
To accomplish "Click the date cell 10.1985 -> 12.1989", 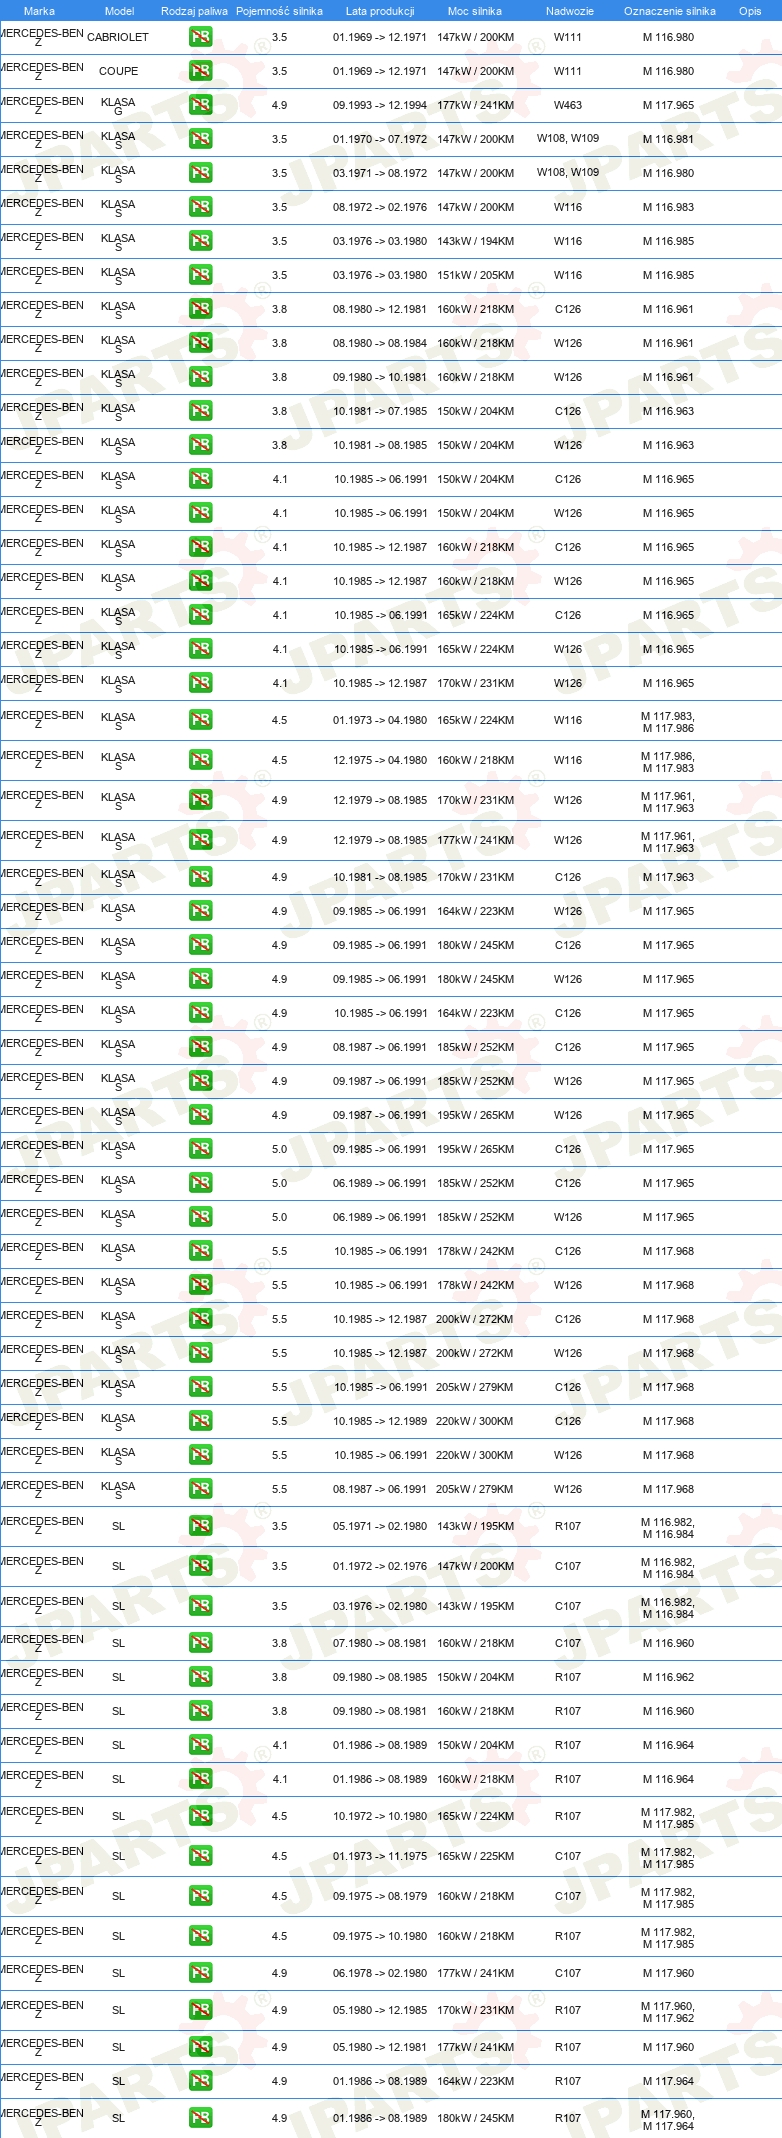I will coord(380,1421).
